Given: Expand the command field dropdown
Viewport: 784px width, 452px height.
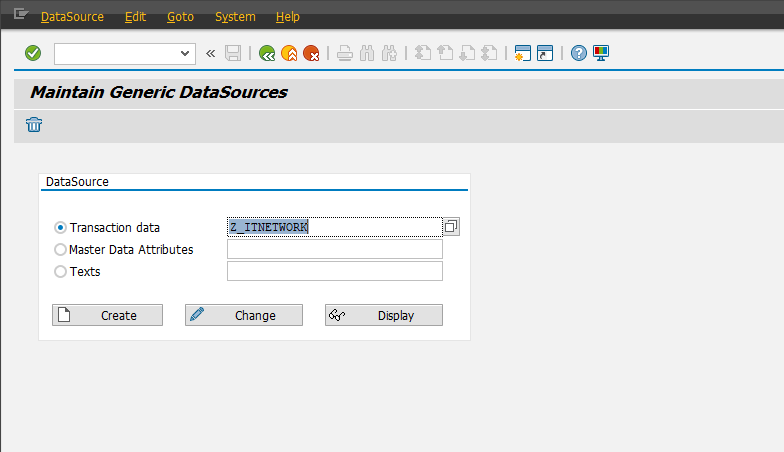Looking at the screenshot, I should 185,53.
